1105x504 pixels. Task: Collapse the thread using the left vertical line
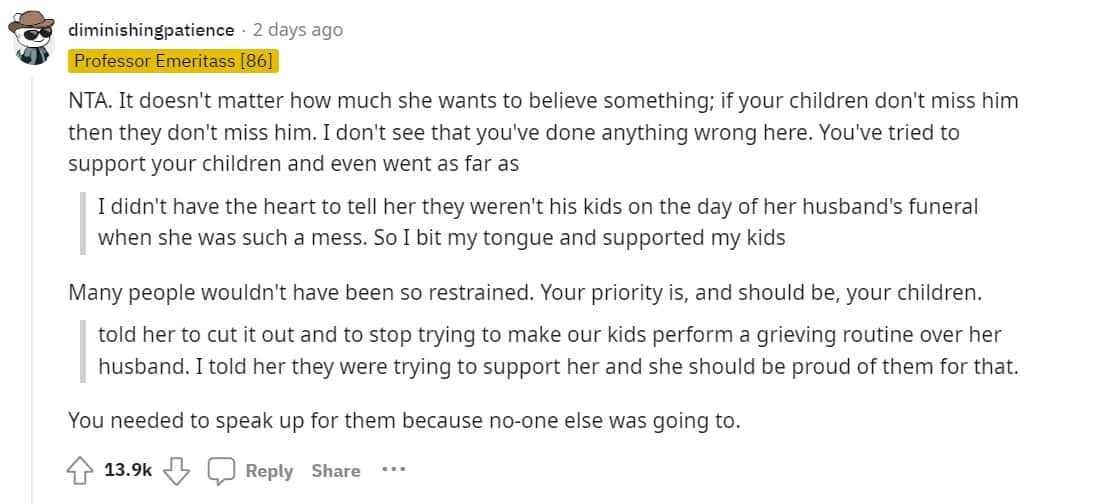point(33,300)
